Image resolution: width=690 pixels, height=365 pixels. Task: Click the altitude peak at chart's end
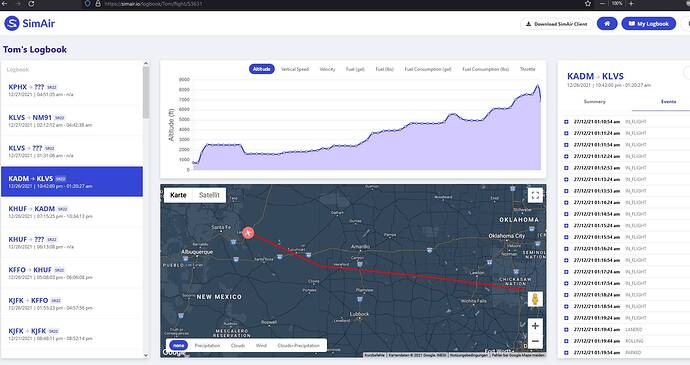click(x=537, y=85)
